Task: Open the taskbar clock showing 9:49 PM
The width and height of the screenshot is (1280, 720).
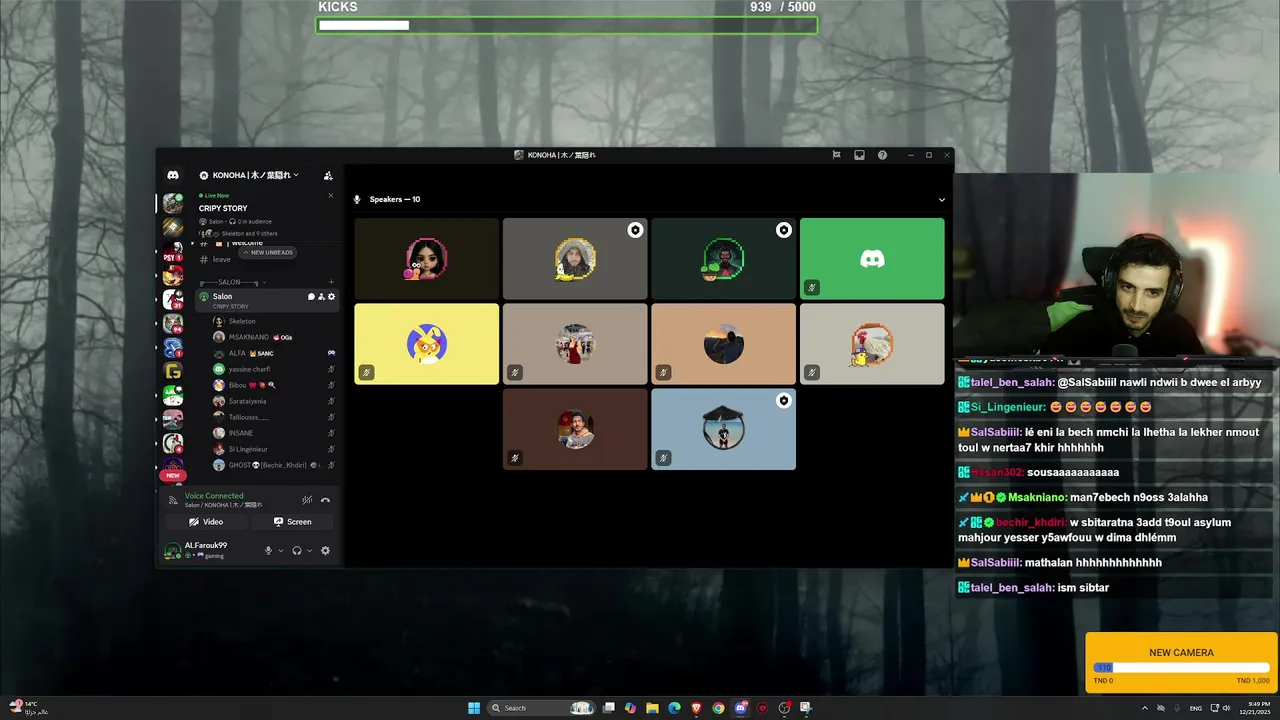Action: (x=1253, y=708)
